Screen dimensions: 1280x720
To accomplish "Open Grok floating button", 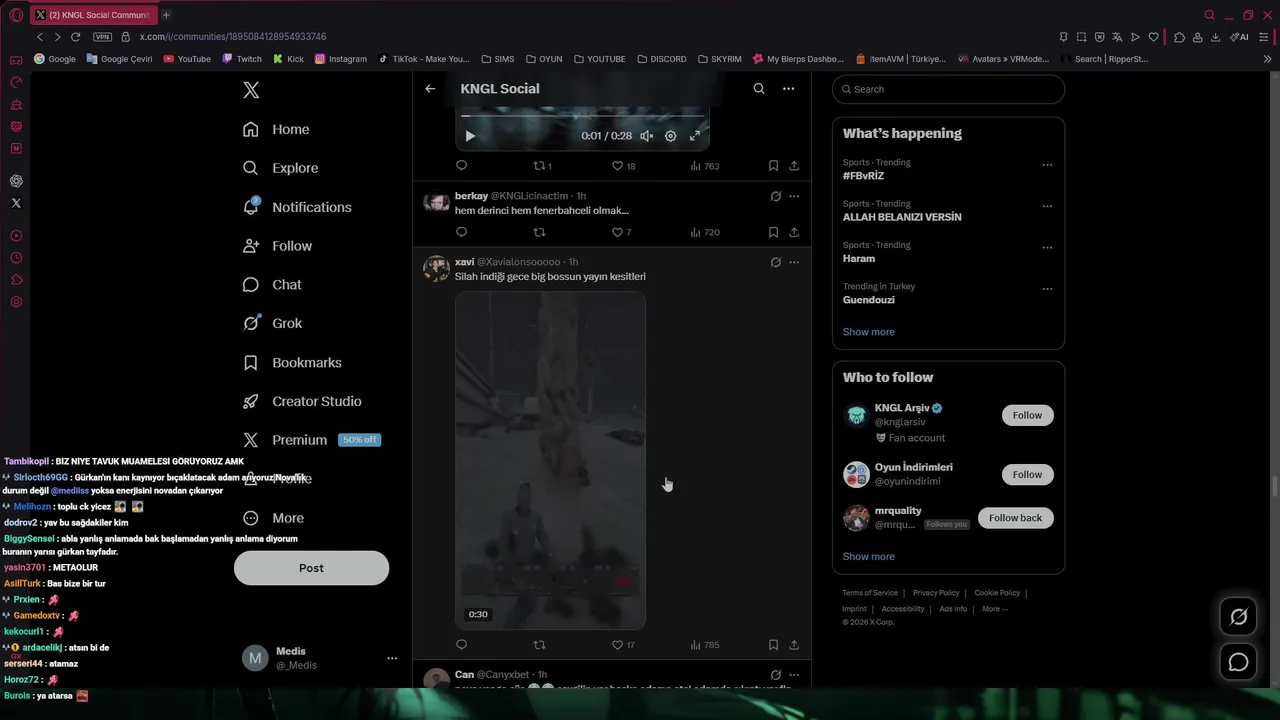I will point(1238,617).
